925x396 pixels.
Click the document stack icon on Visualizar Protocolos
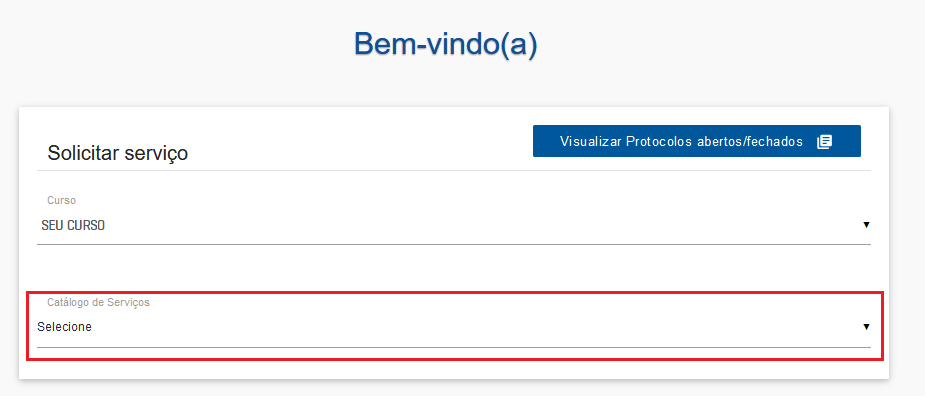[824, 142]
